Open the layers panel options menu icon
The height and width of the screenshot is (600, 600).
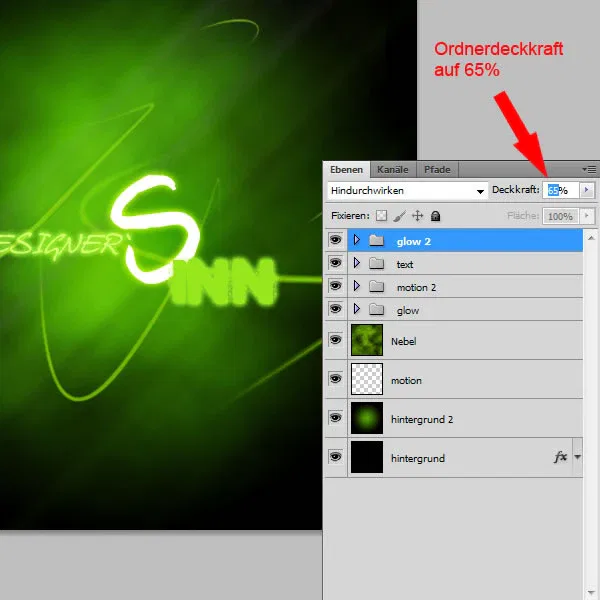click(x=589, y=169)
